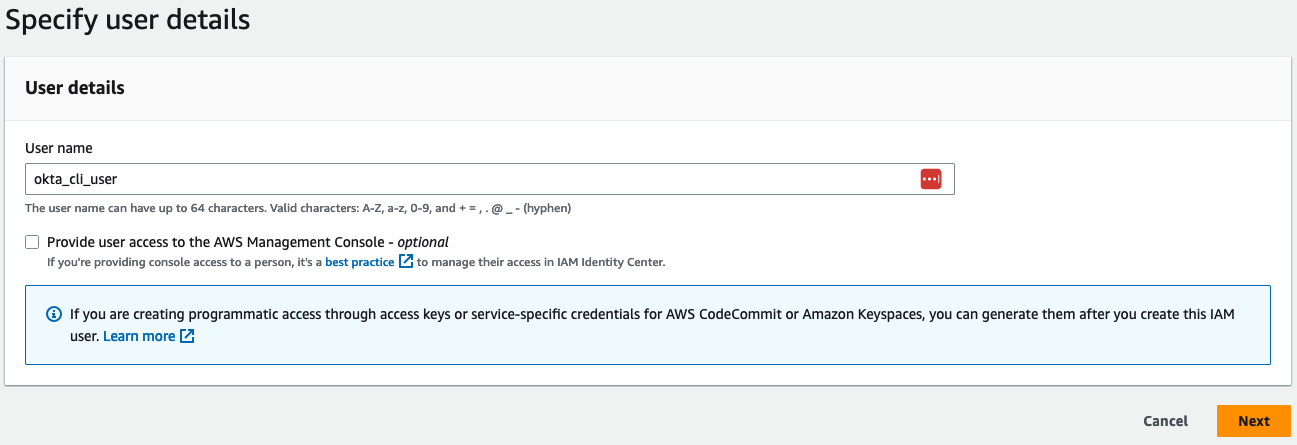This screenshot has height=445, width=1297.
Task: Click the italic "optional" word
Action: pos(423,242)
